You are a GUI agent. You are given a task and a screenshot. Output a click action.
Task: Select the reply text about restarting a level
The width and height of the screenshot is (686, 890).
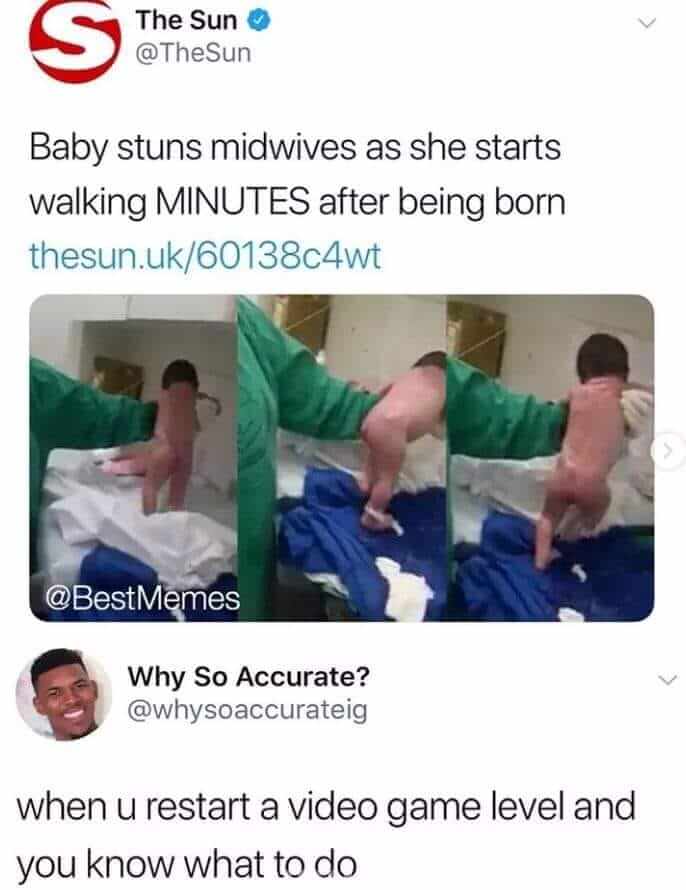click(x=326, y=834)
